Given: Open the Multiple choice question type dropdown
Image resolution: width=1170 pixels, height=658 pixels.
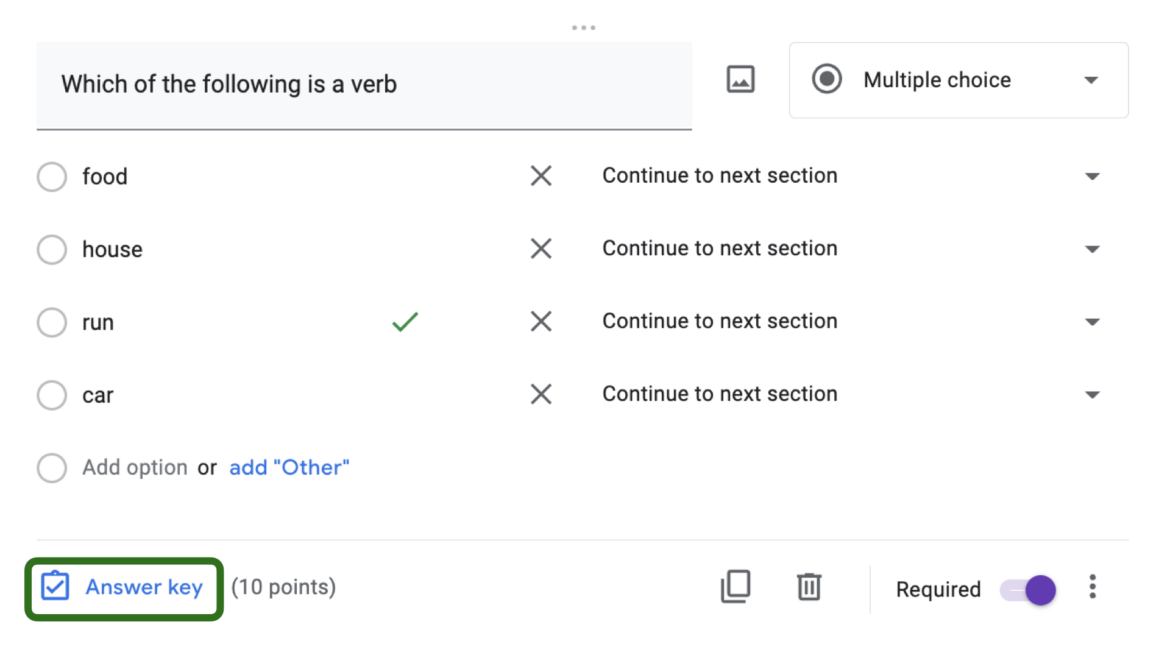Looking at the screenshot, I should click(x=958, y=80).
